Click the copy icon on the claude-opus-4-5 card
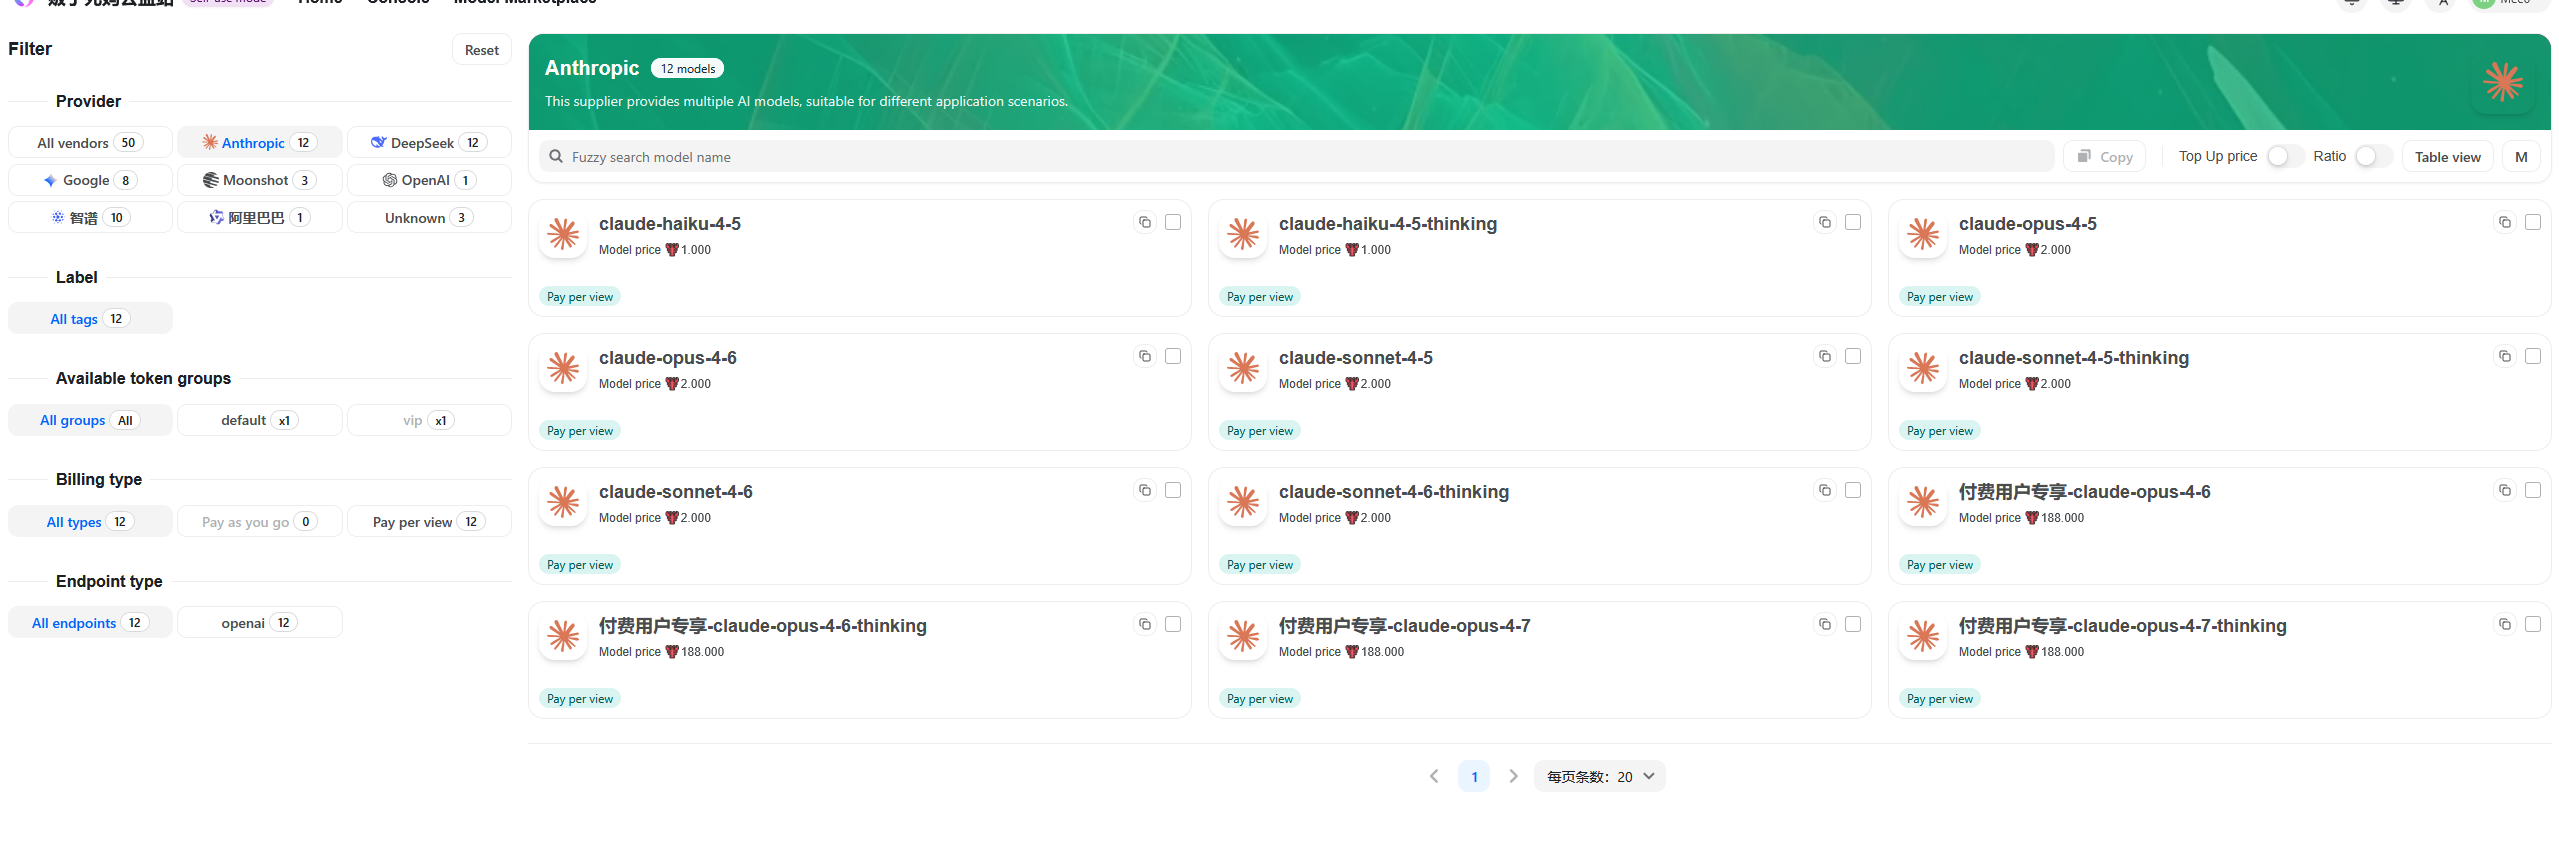2559x851 pixels. 2505,222
